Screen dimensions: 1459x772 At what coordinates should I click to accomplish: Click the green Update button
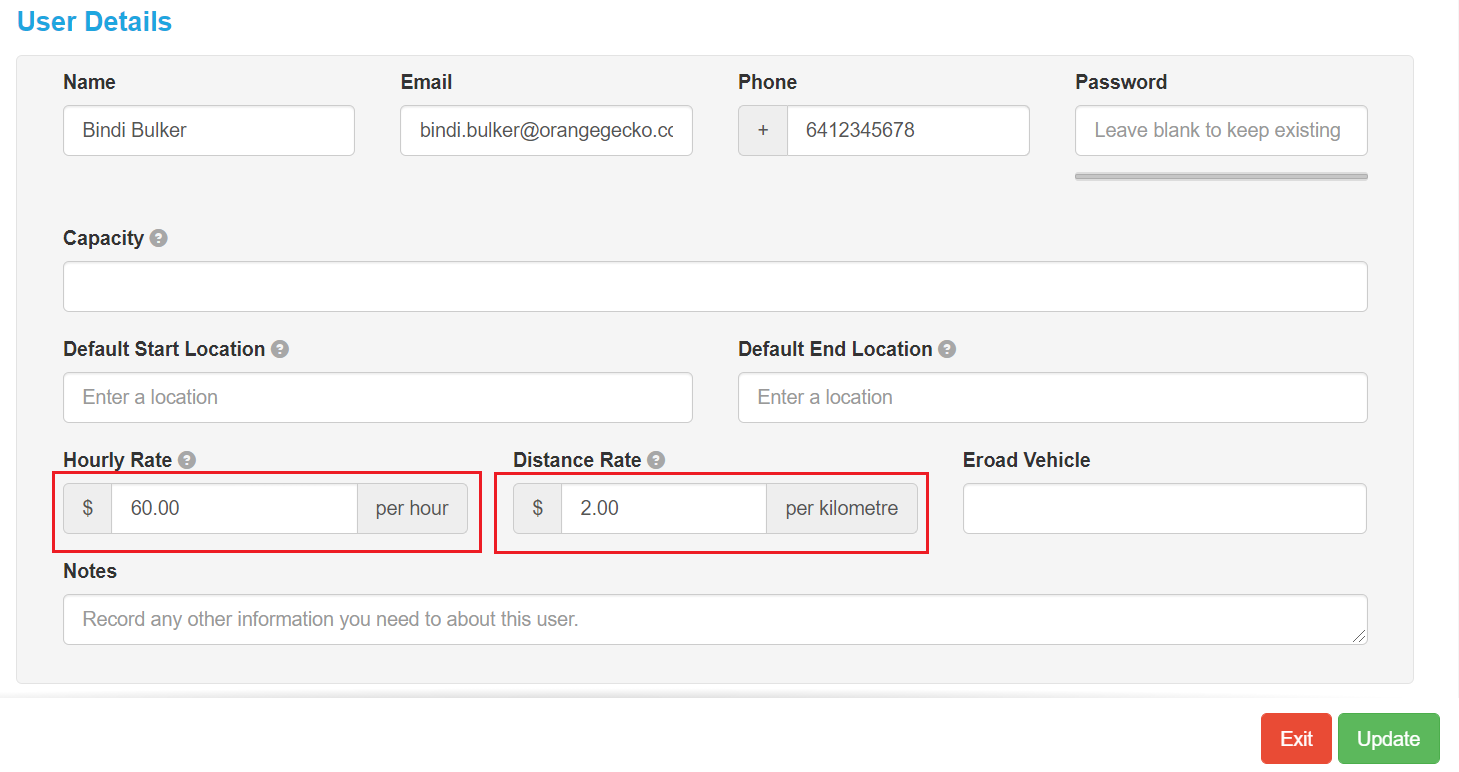[x=1388, y=739]
